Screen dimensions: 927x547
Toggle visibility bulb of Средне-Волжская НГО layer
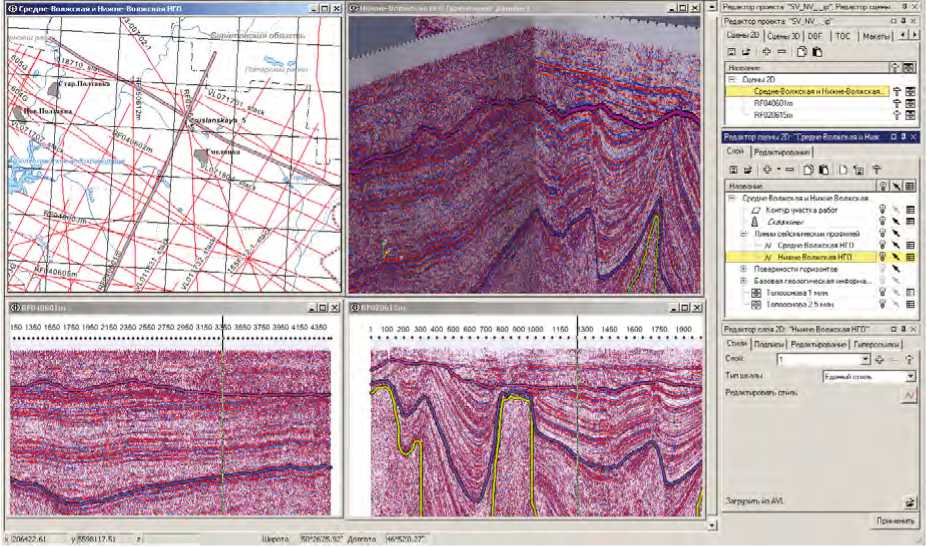click(882, 245)
